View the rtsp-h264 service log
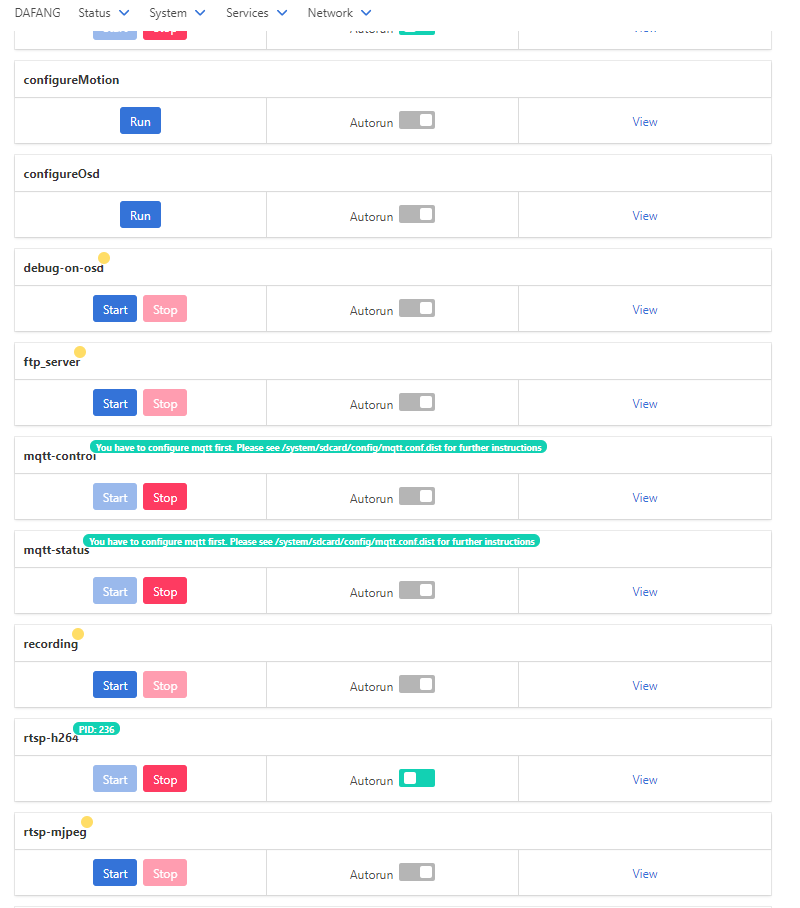This screenshot has height=908, width=800. tap(645, 779)
